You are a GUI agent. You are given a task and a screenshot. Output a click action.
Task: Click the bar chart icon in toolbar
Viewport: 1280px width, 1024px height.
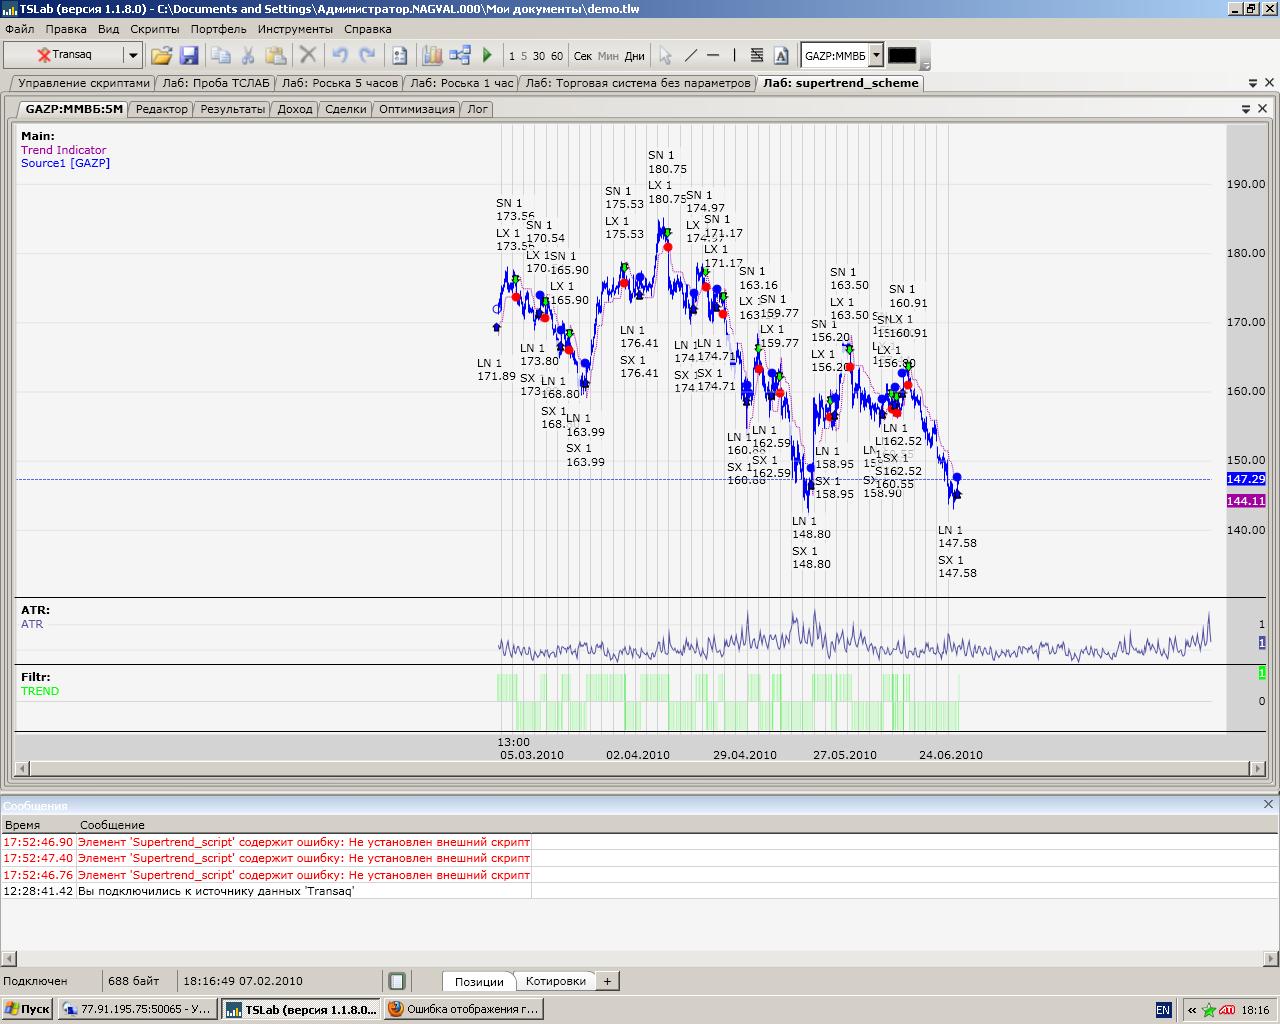[432, 56]
